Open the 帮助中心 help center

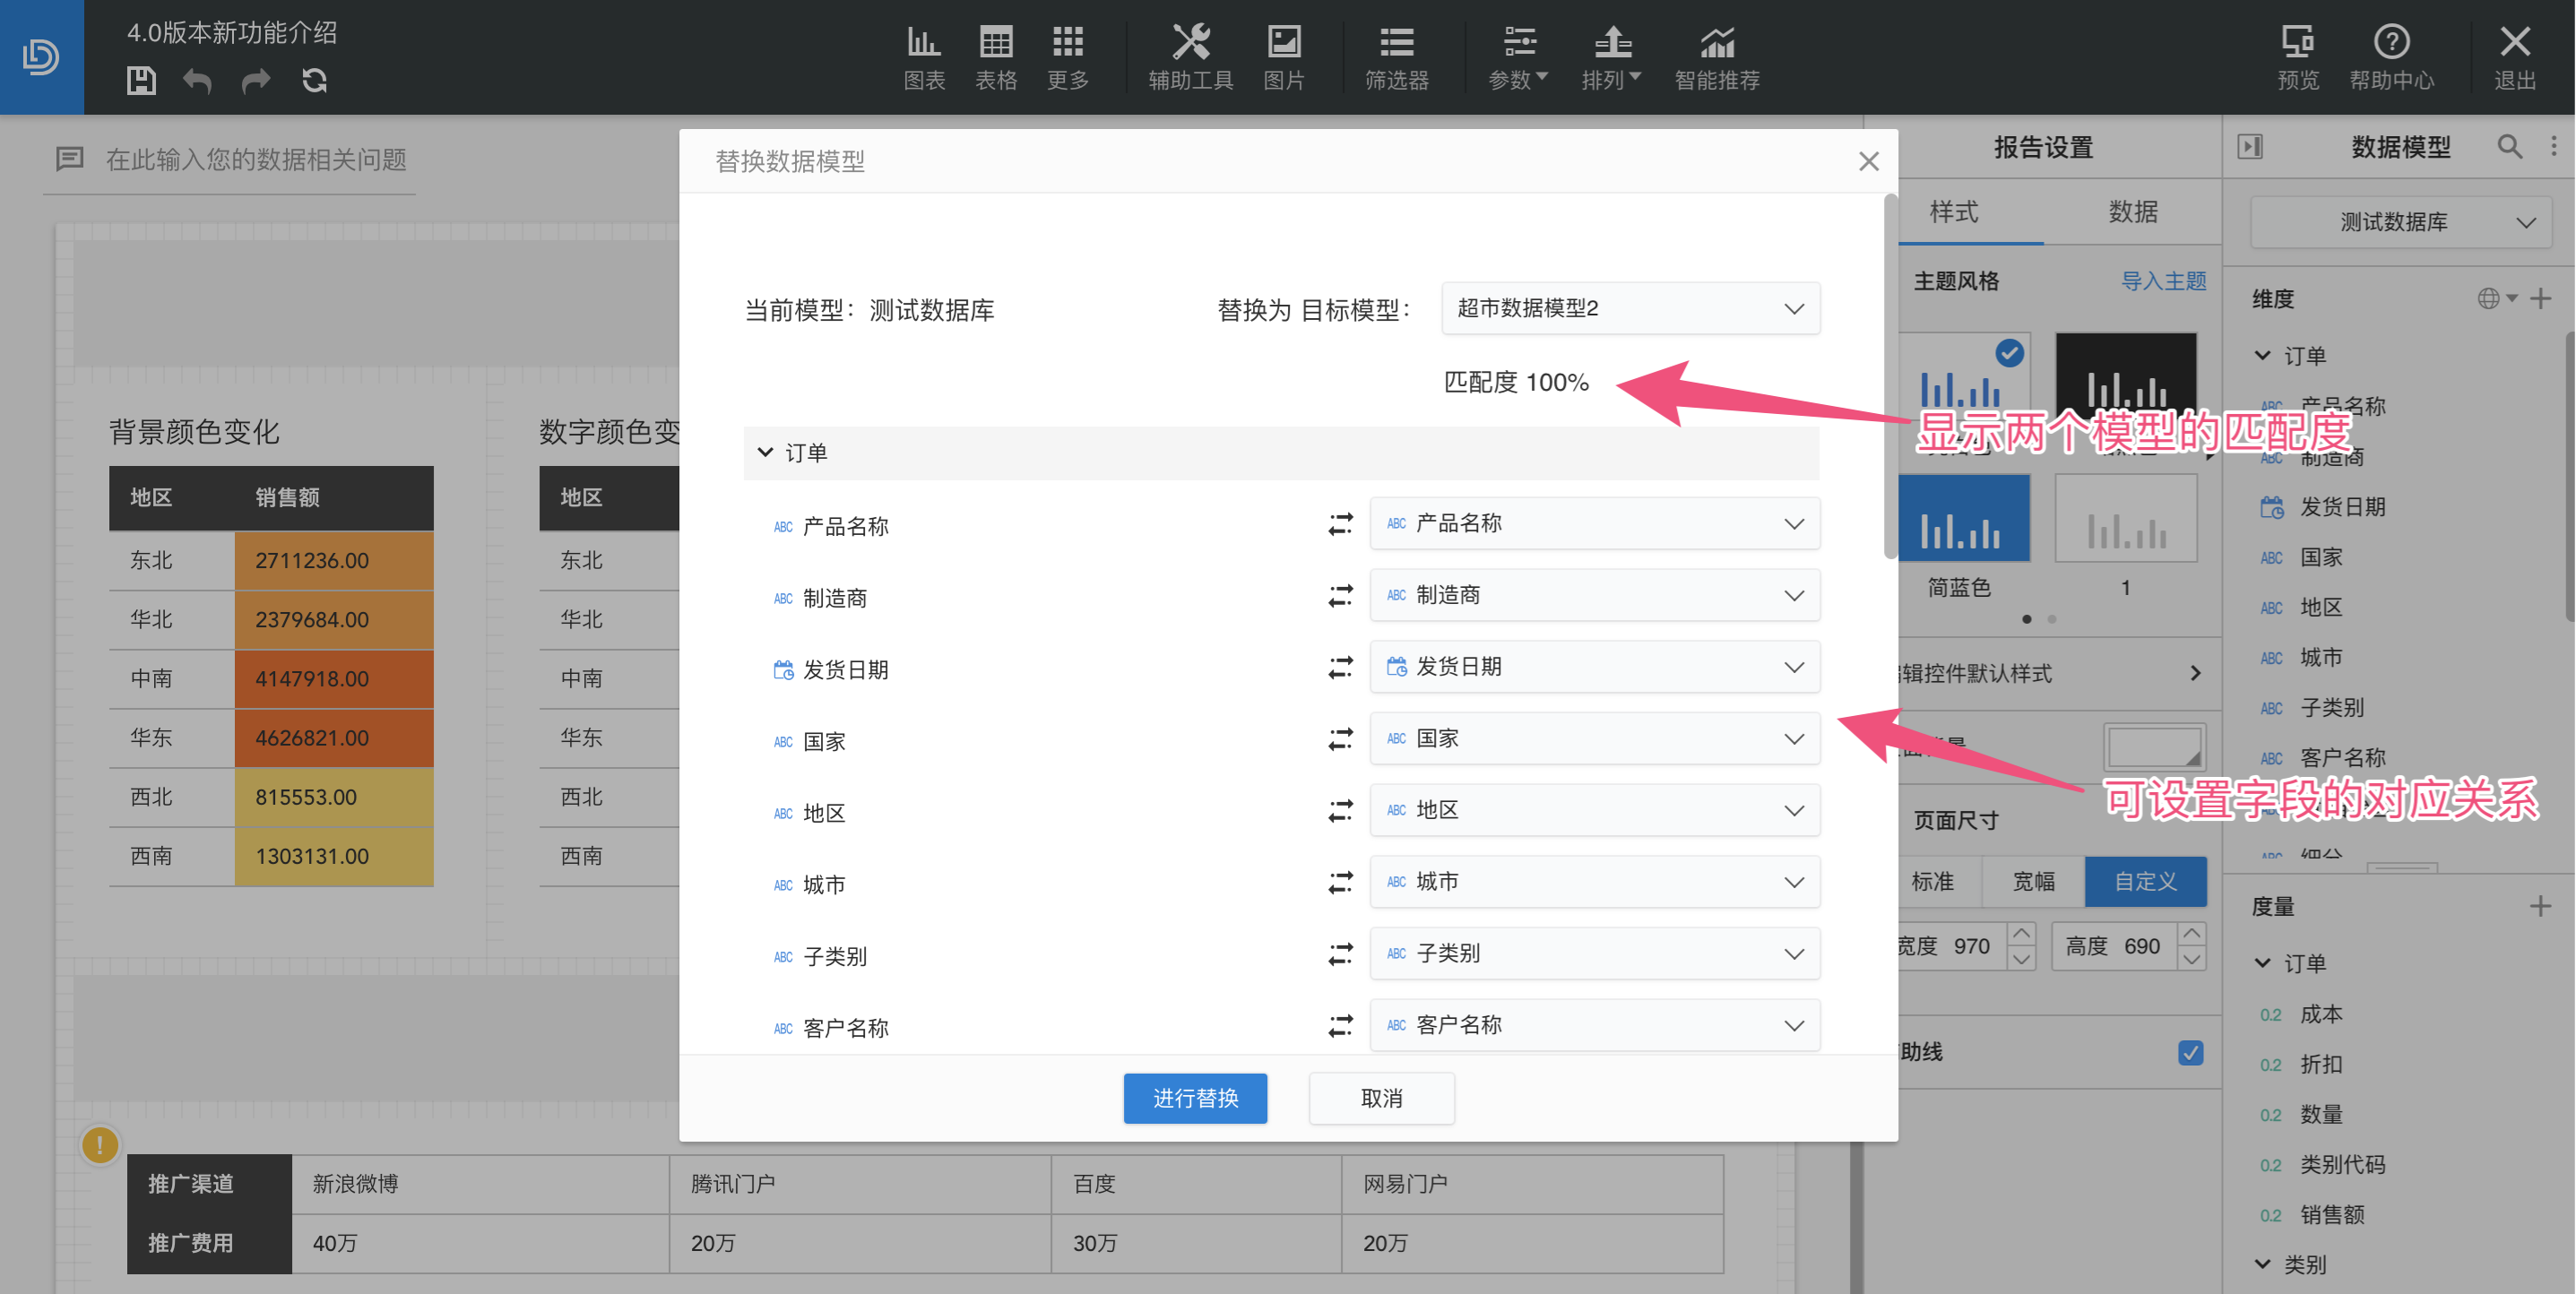[2392, 57]
